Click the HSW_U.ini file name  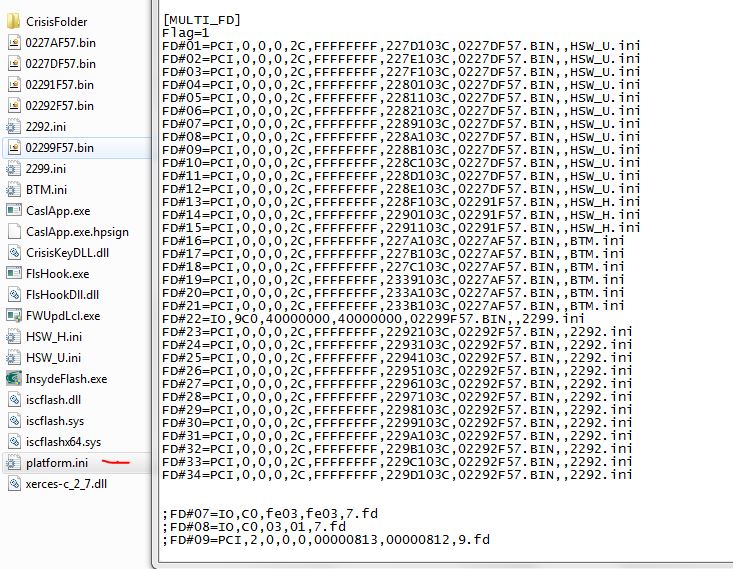pos(53,358)
